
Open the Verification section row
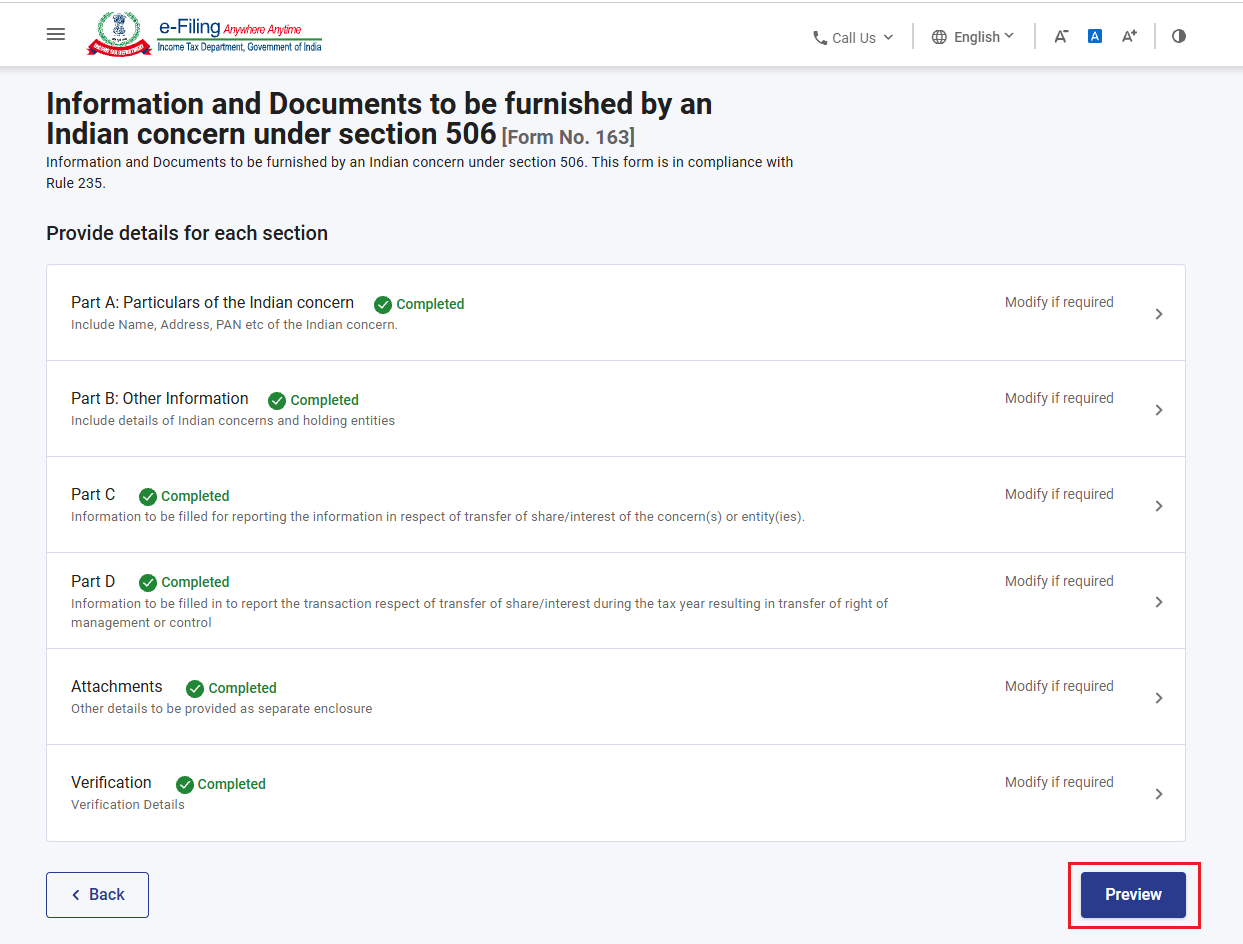[x=615, y=793]
